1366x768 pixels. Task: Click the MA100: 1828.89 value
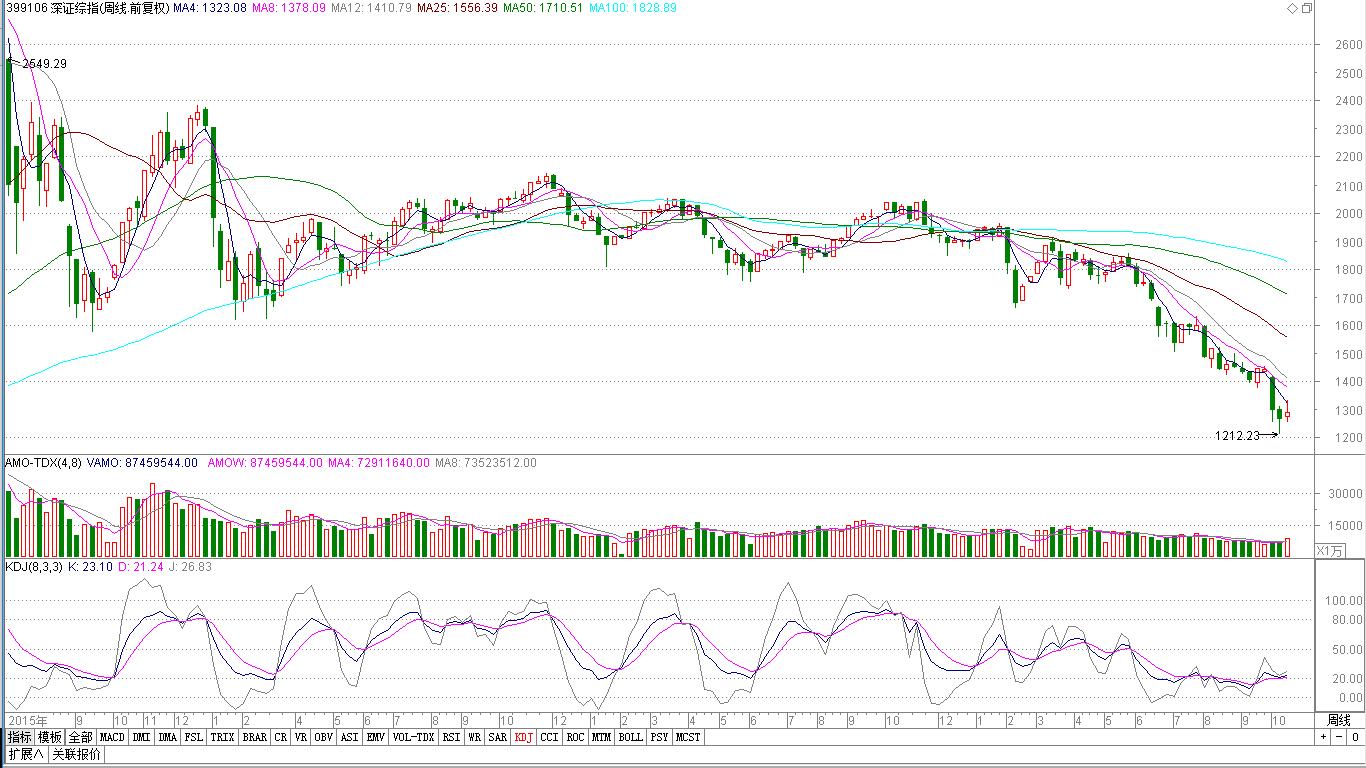[633, 8]
